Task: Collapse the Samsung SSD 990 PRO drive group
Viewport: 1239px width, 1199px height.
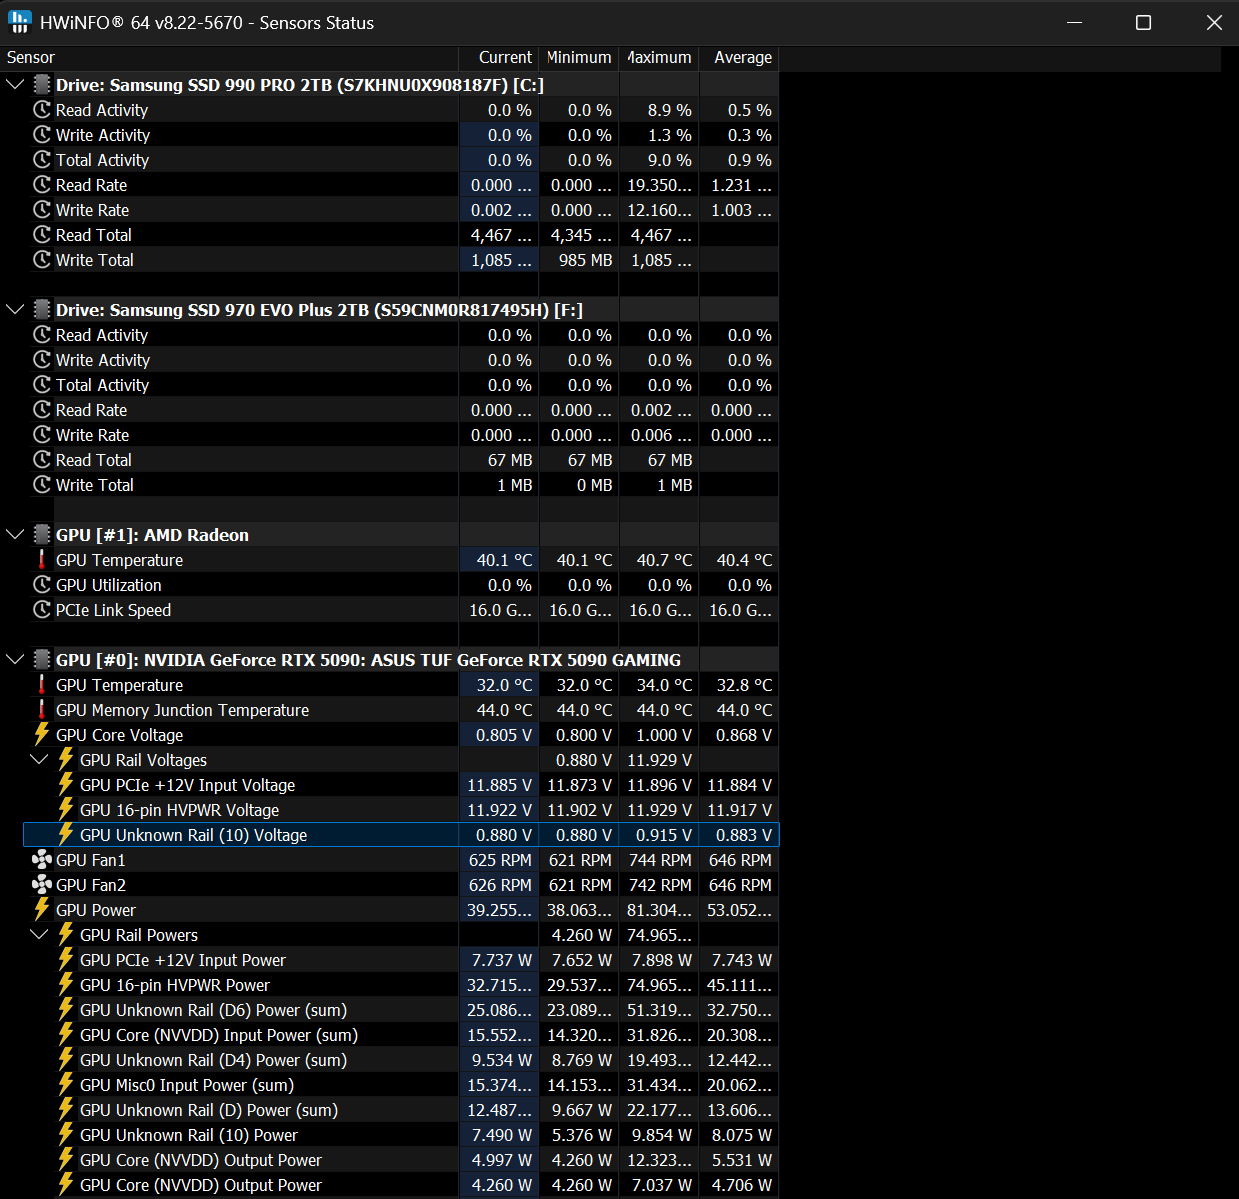Action: tap(15, 85)
